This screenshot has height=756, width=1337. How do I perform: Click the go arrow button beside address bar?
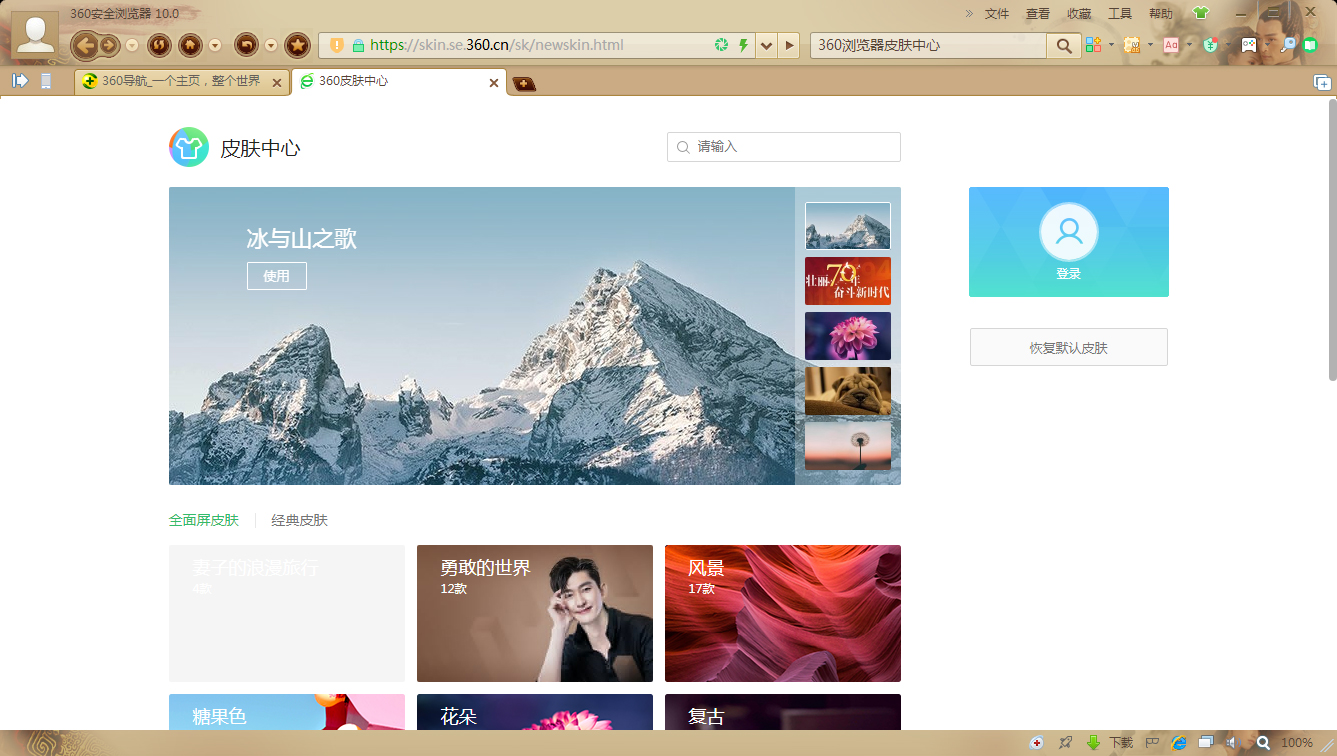pos(790,45)
